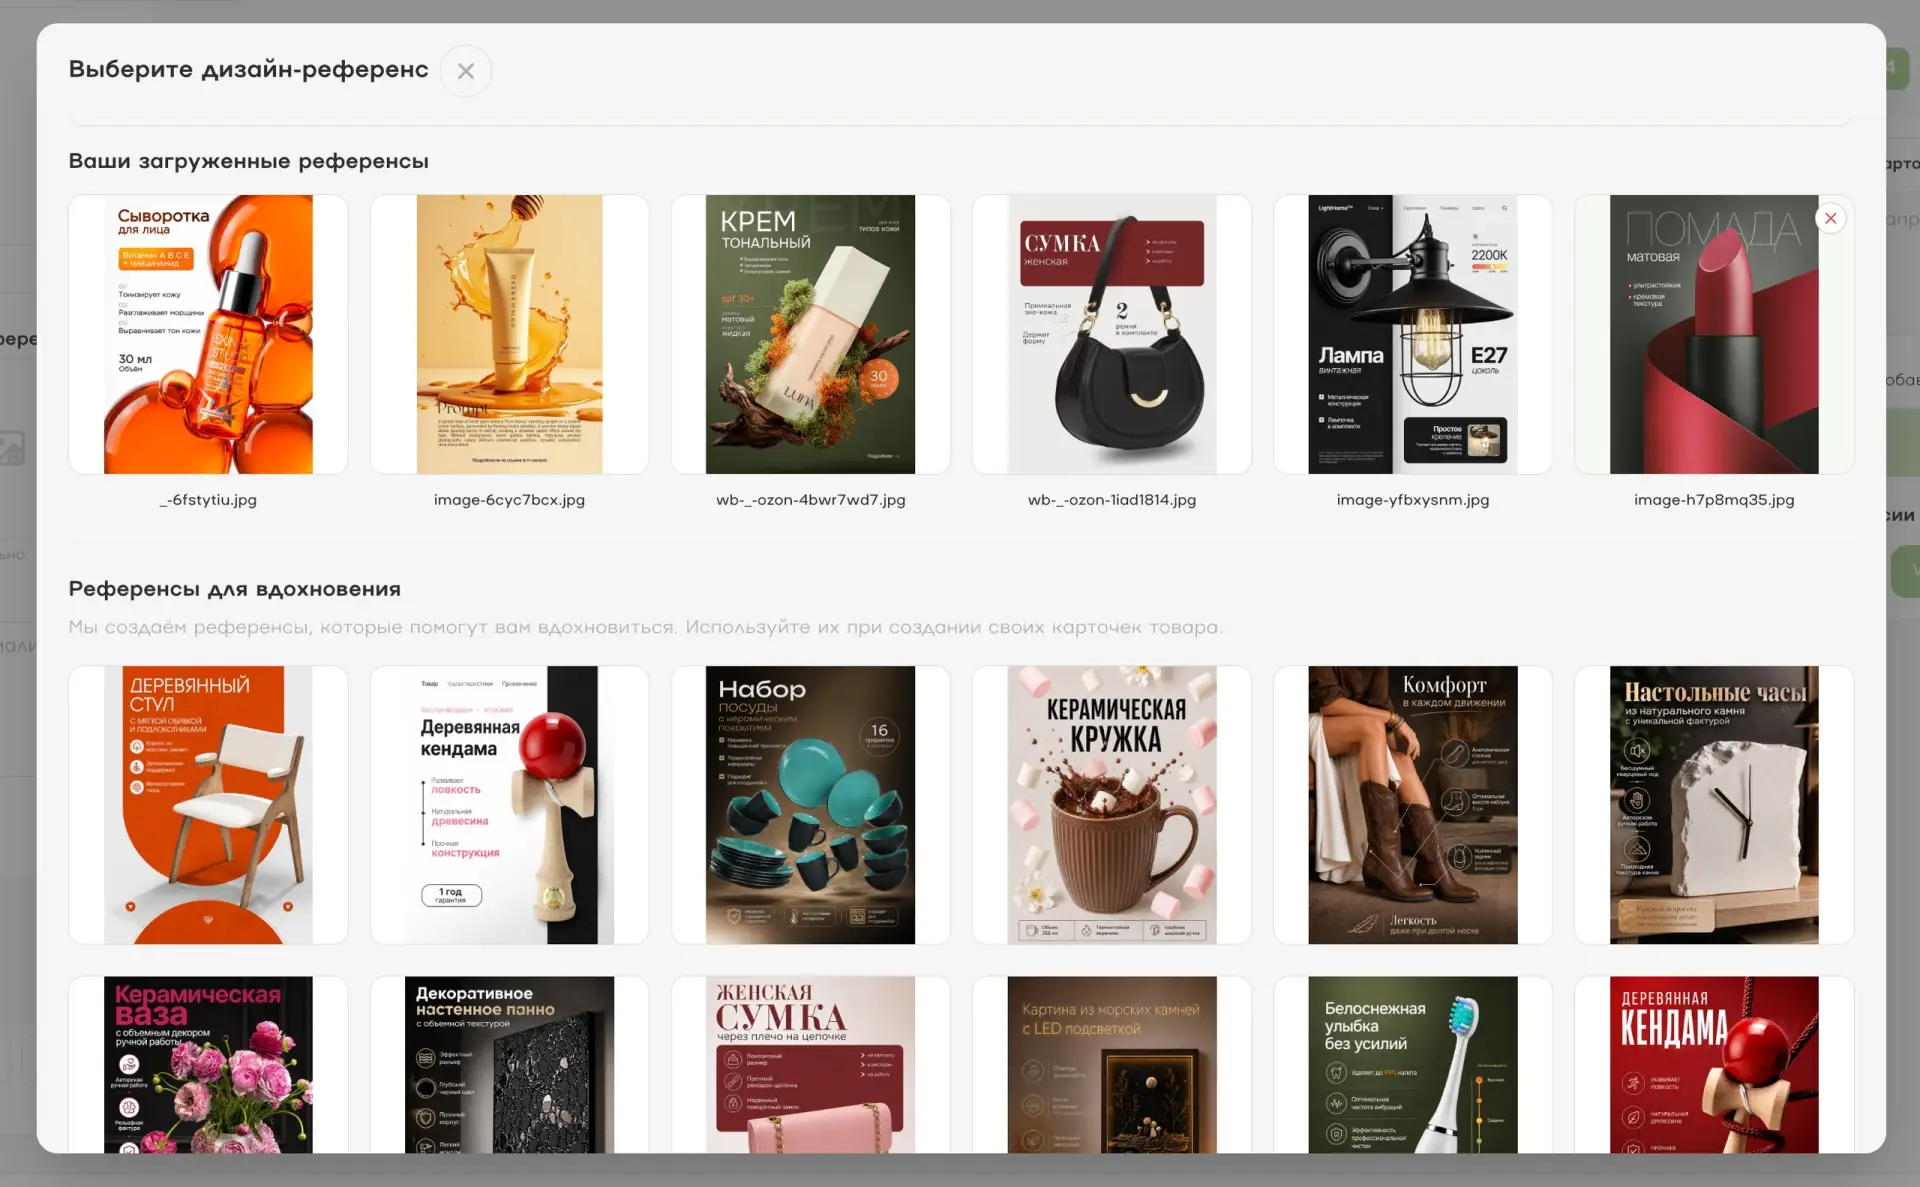
Task: Click the Выберите дизайн-референс dialog title
Action: (x=248, y=69)
